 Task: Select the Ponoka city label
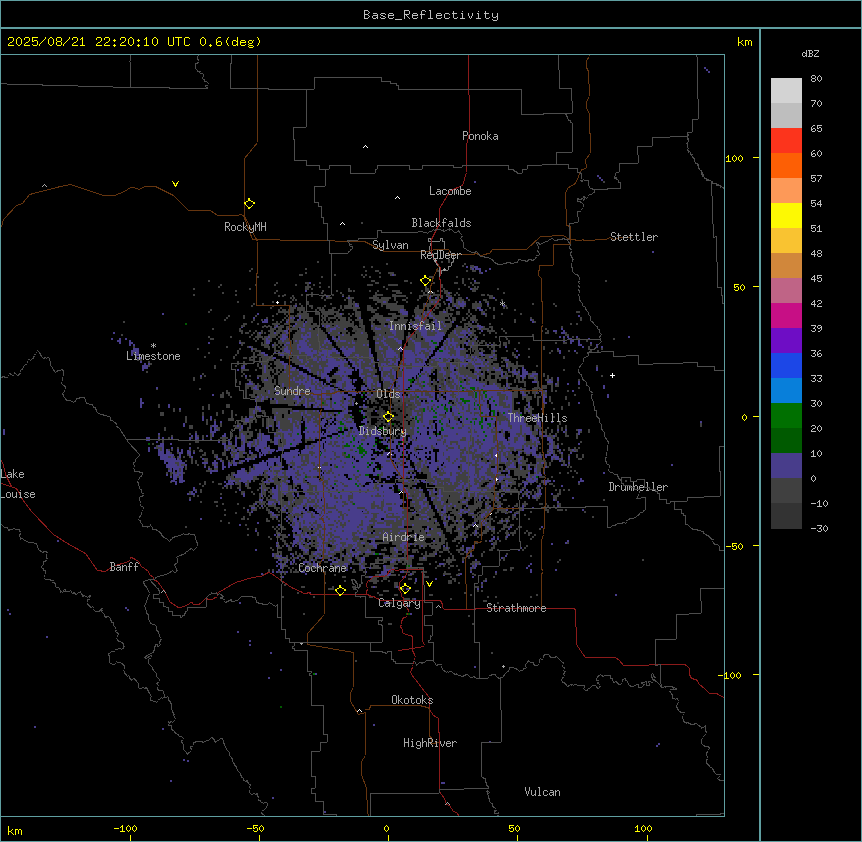[x=480, y=136]
